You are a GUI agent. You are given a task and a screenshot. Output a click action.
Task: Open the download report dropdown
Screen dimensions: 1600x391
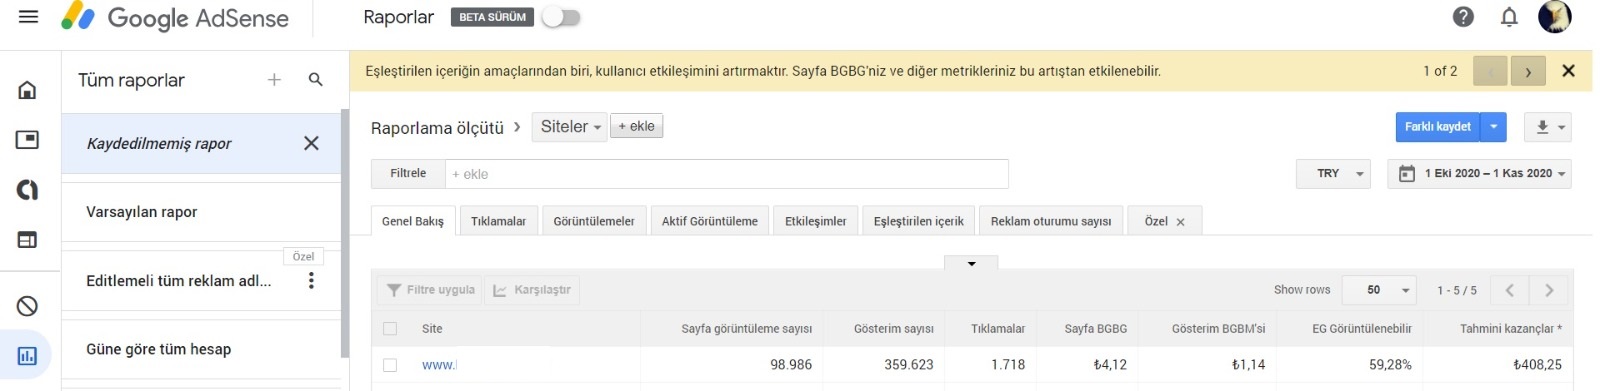point(1547,127)
